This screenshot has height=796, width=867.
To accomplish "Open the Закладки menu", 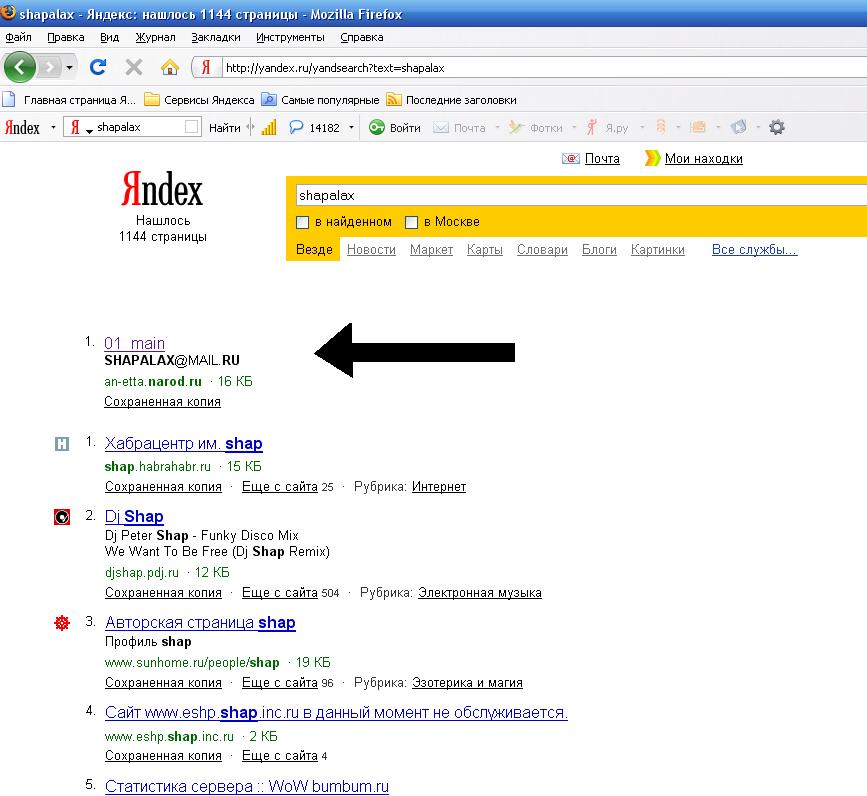I will pos(216,38).
